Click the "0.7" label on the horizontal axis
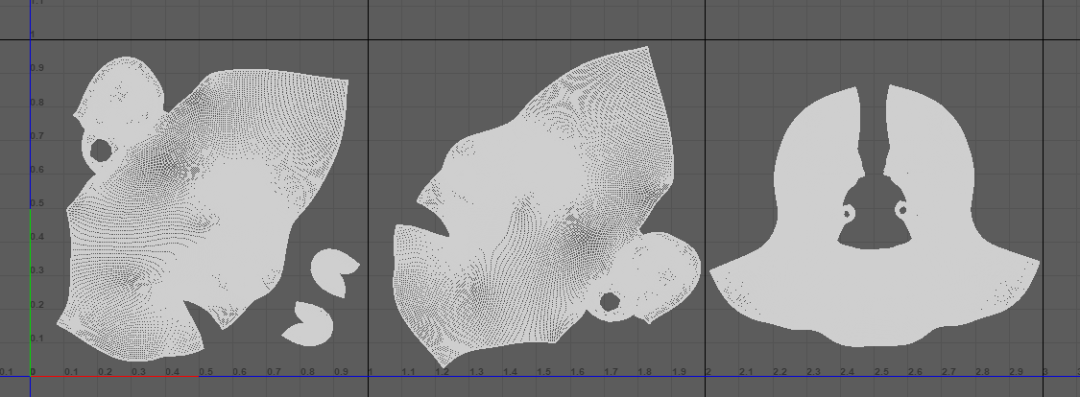Image resolution: width=1080 pixels, height=397 pixels. (273, 372)
